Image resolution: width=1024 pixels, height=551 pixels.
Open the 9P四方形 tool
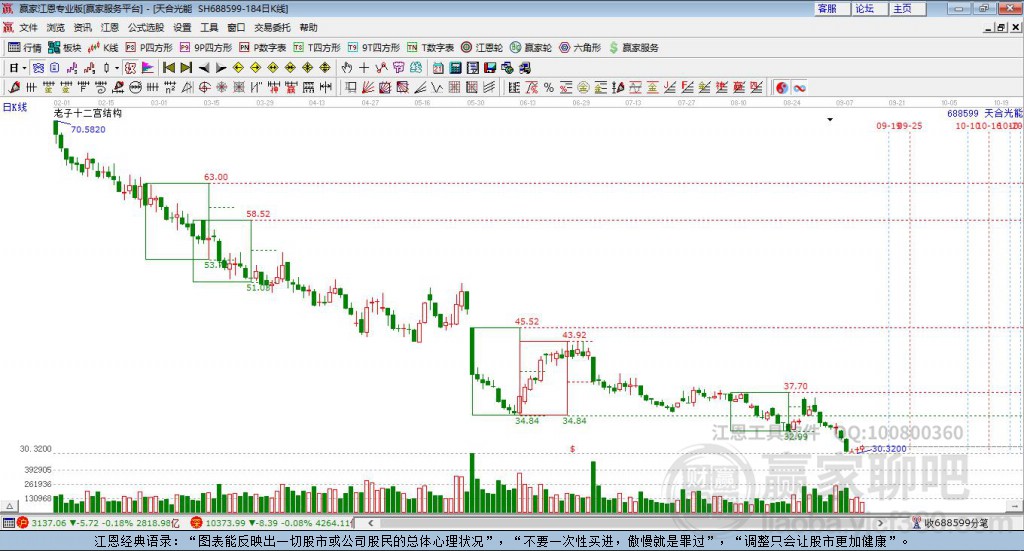[x=206, y=48]
